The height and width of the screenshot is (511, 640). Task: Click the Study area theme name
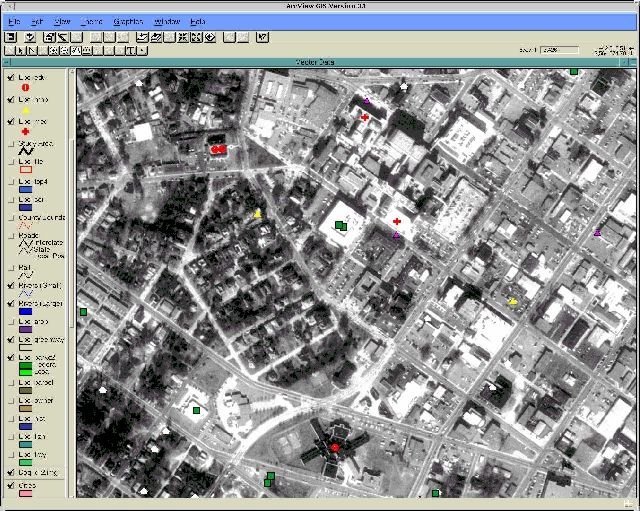[36, 144]
